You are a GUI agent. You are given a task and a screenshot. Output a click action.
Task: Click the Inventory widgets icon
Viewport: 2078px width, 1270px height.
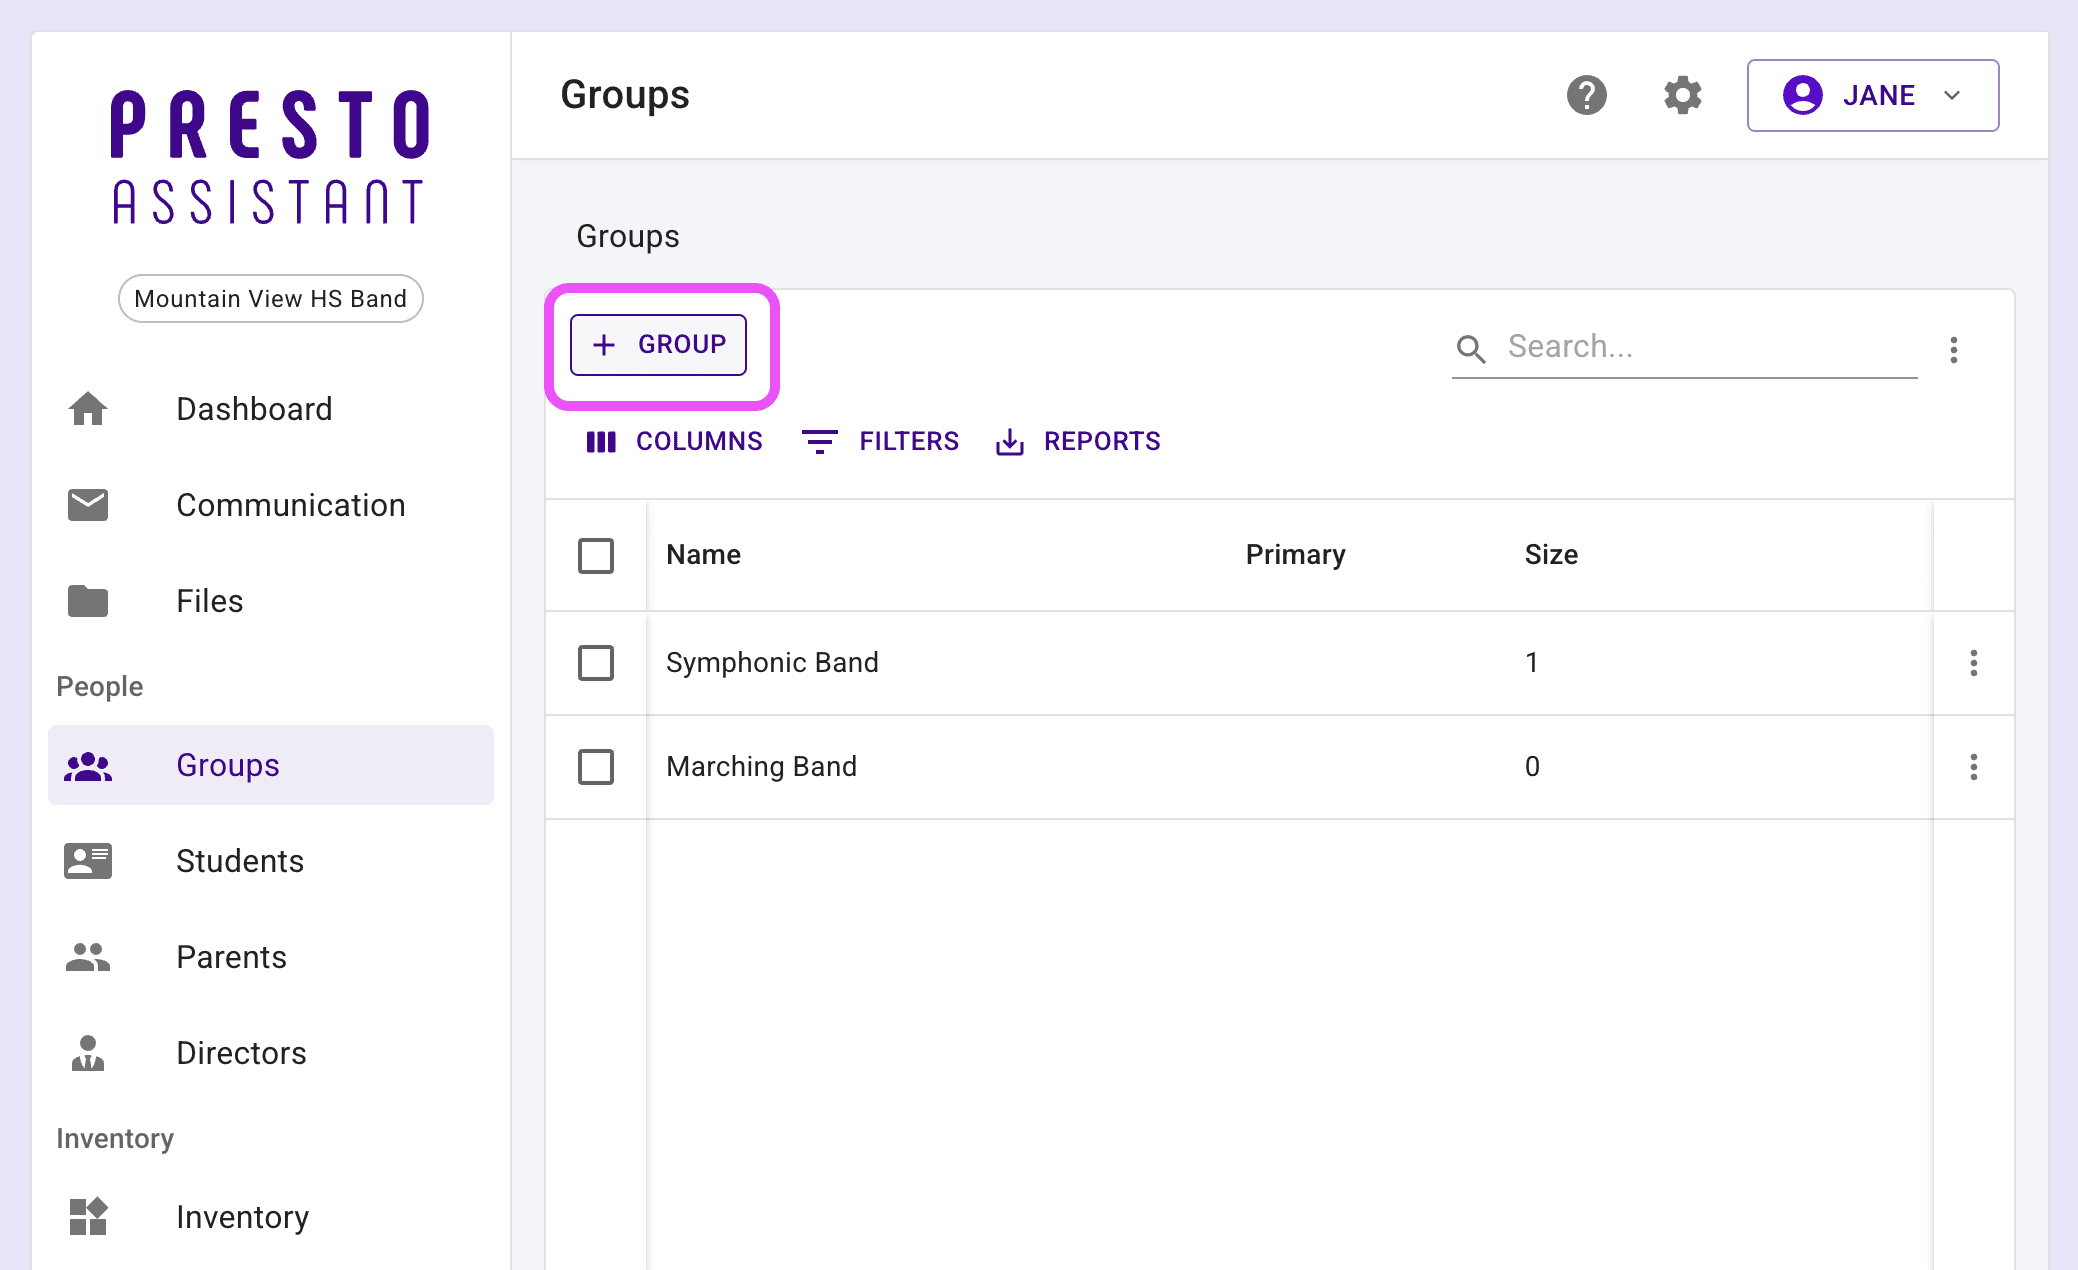pyautogui.click(x=88, y=1217)
